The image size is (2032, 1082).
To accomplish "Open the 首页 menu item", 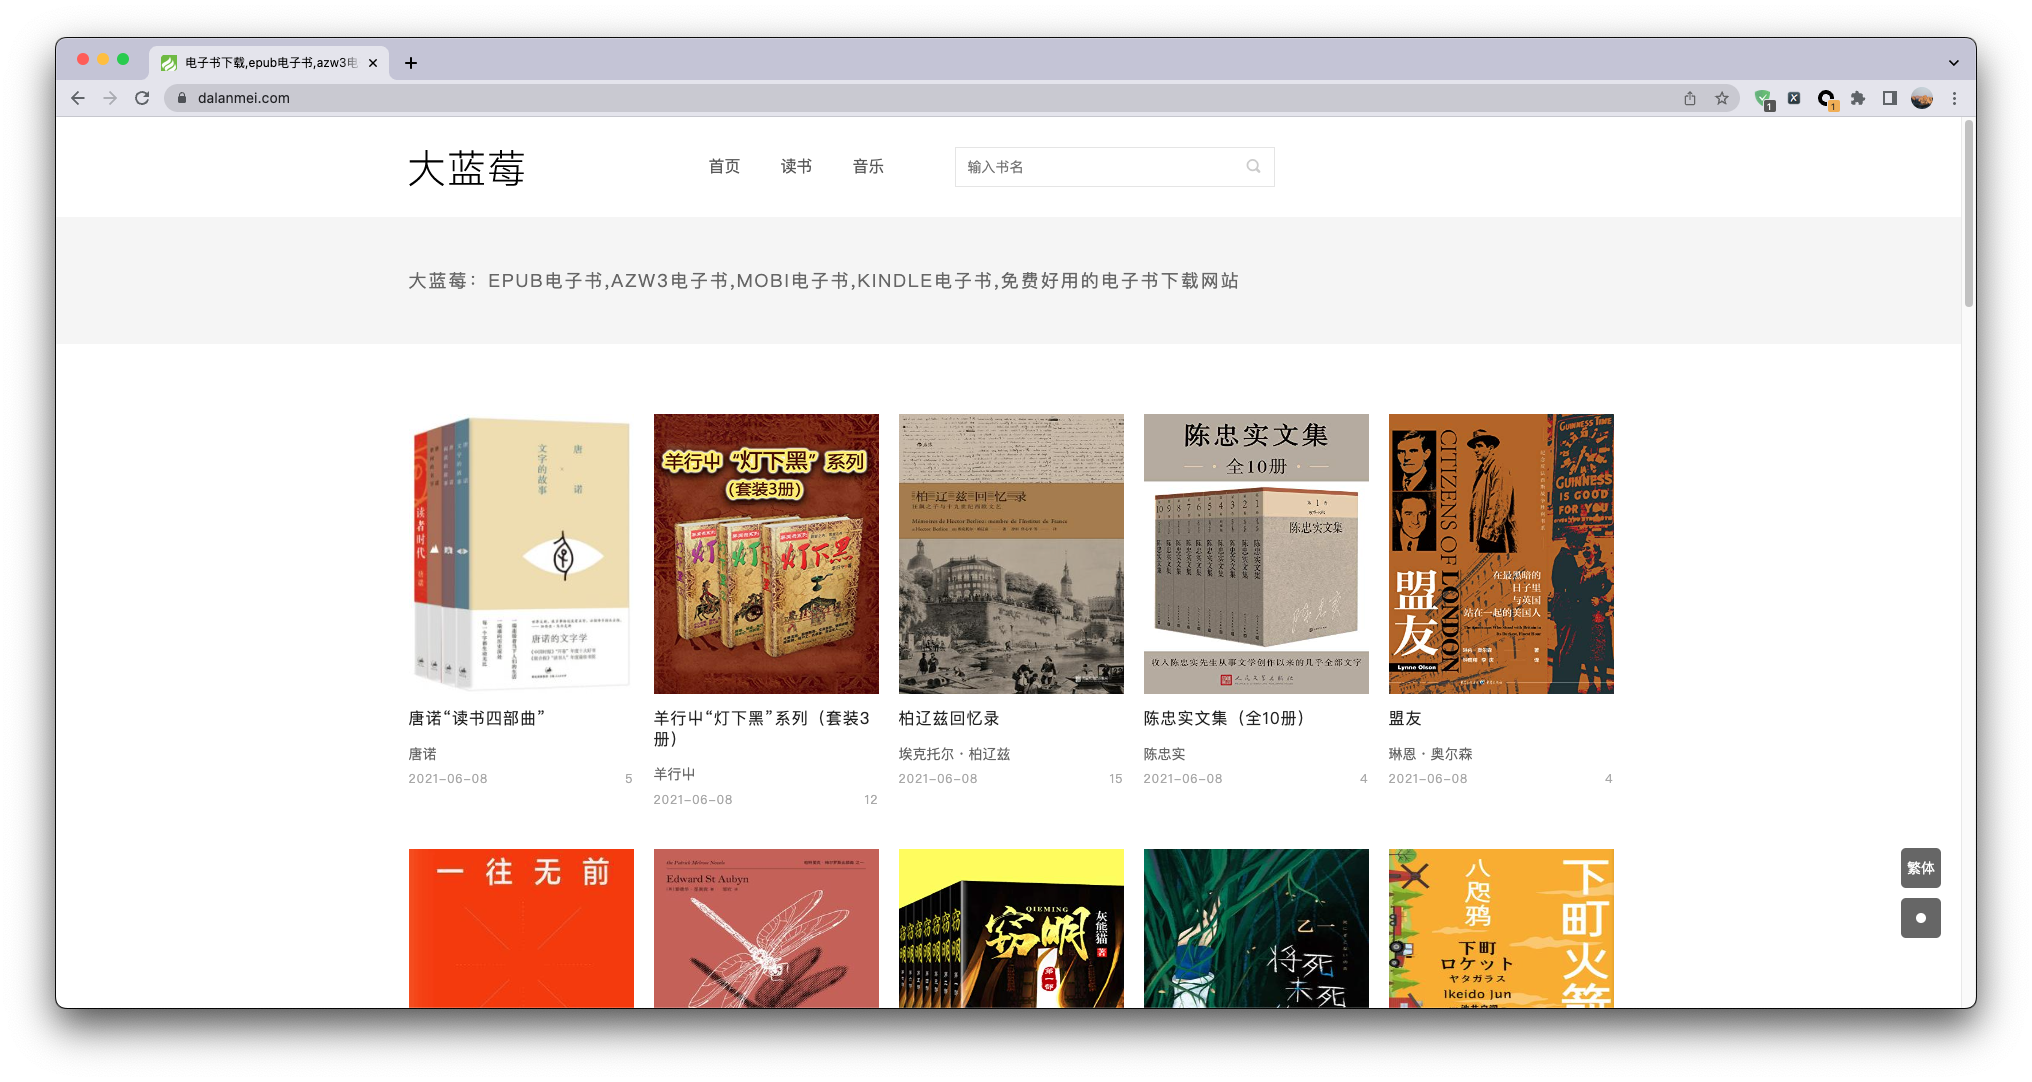I will (x=724, y=166).
